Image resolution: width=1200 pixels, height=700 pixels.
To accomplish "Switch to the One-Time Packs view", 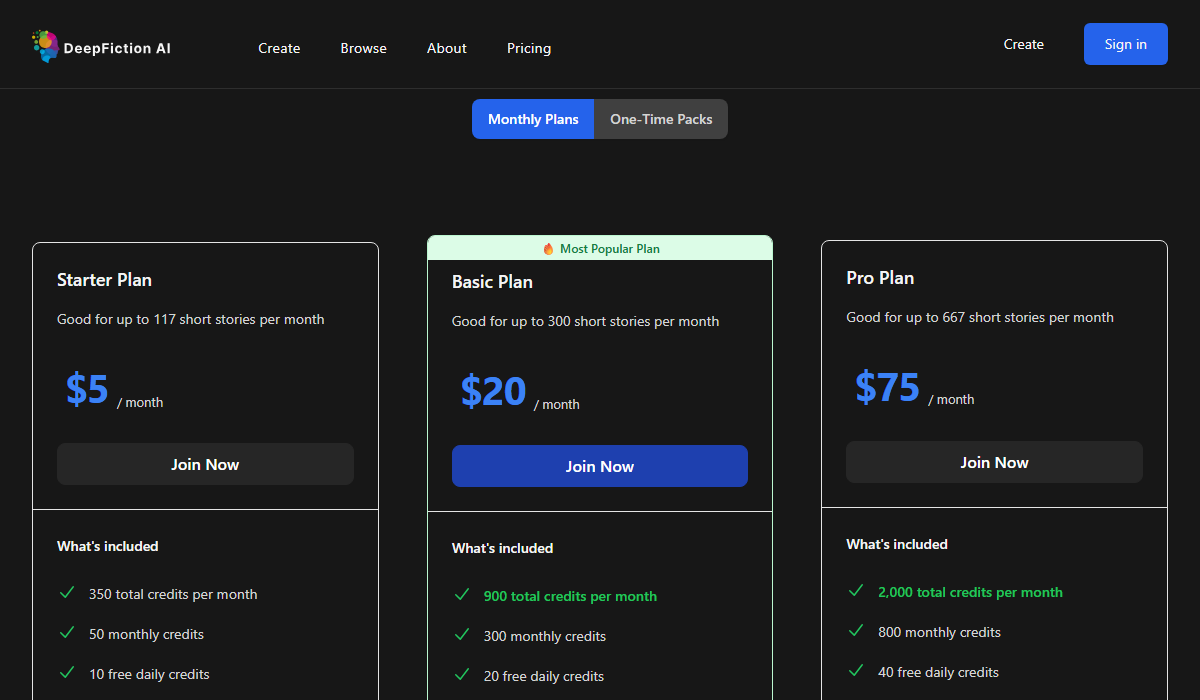I will click(661, 118).
